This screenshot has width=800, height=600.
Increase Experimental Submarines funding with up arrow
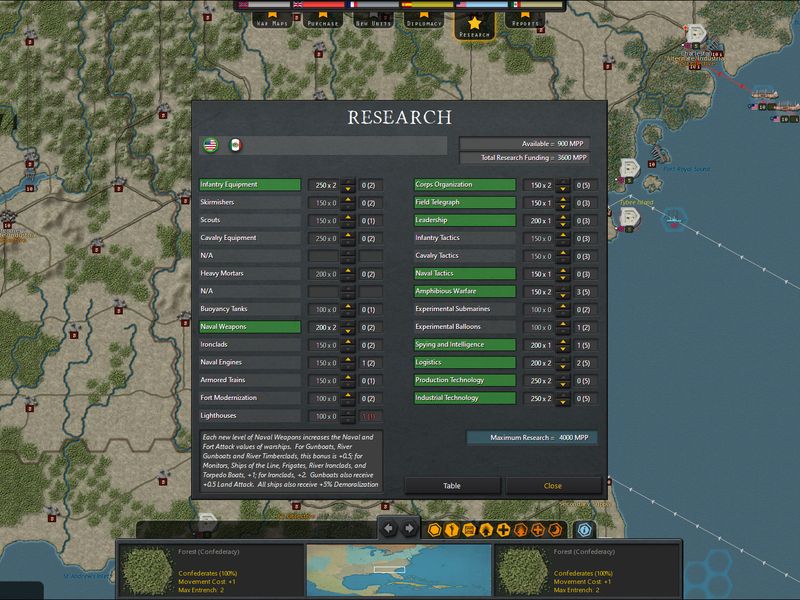pos(563,306)
